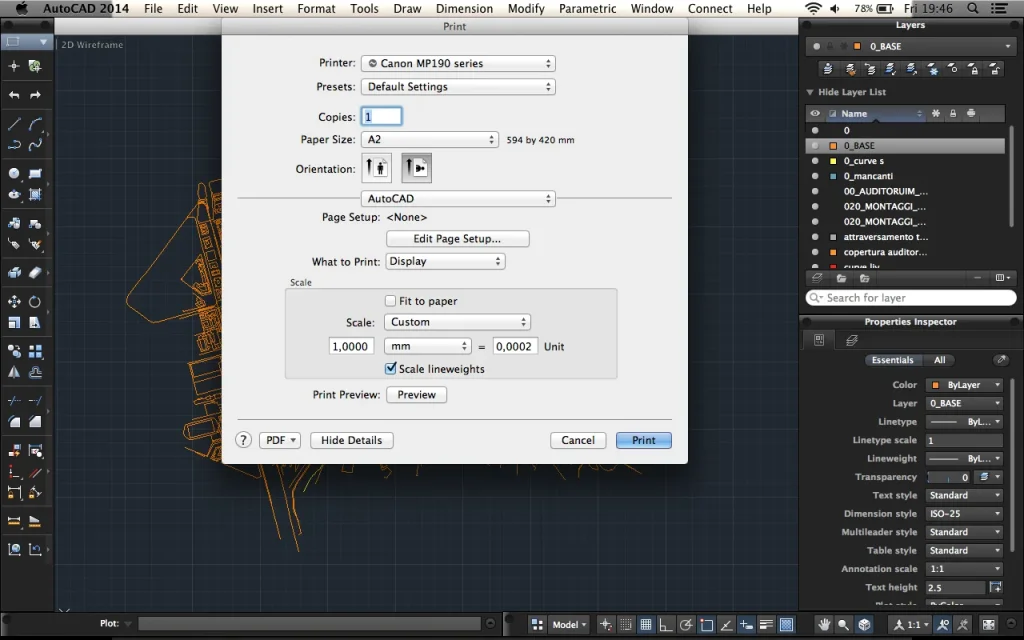This screenshot has width=1024, height=640.
Task: Select the Erase tool
Action: tap(35, 272)
